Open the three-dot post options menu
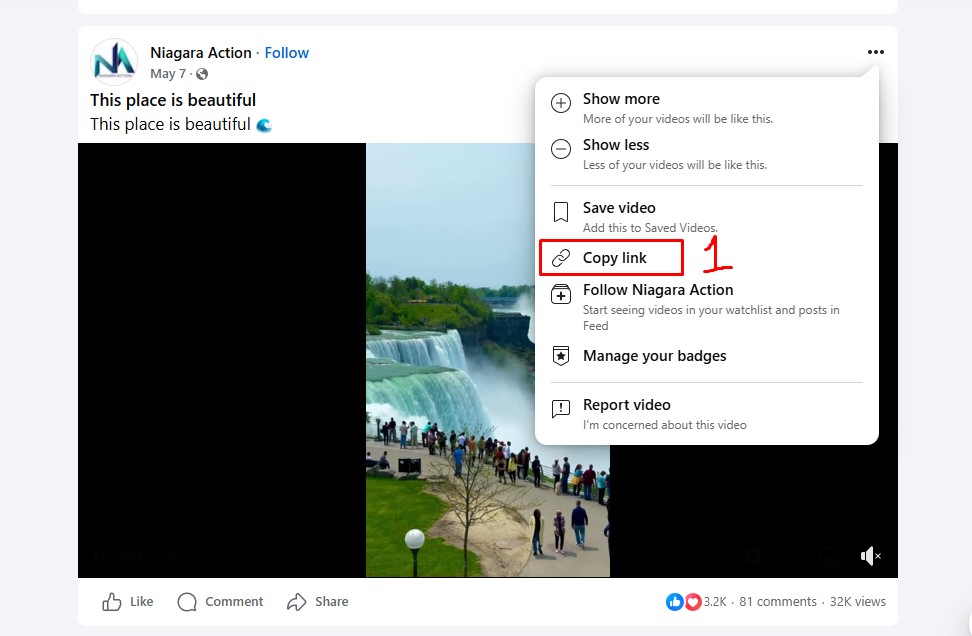Image resolution: width=972 pixels, height=636 pixels. 875,52
